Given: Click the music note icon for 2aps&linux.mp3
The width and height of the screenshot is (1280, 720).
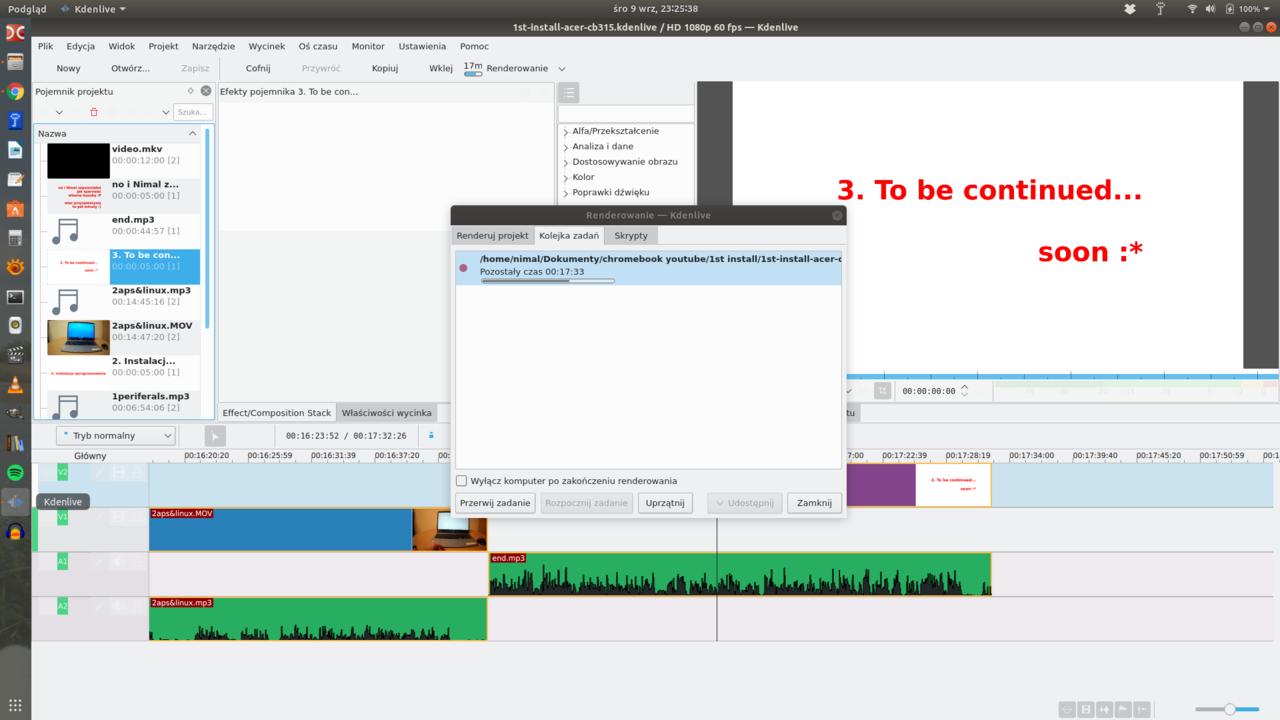Looking at the screenshot, I should (x=66, y=302).
